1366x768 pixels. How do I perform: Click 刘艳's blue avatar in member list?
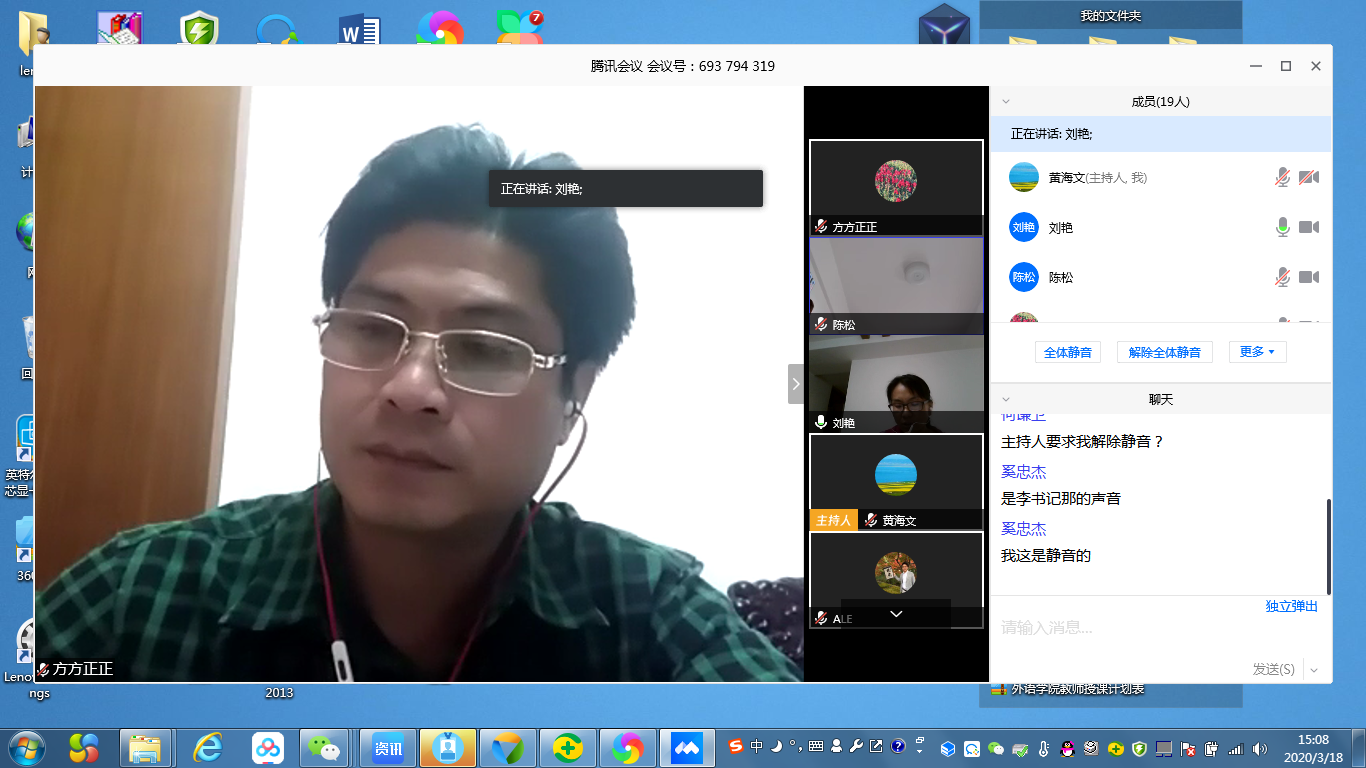pyautogui.click(x=1023, y=228)
